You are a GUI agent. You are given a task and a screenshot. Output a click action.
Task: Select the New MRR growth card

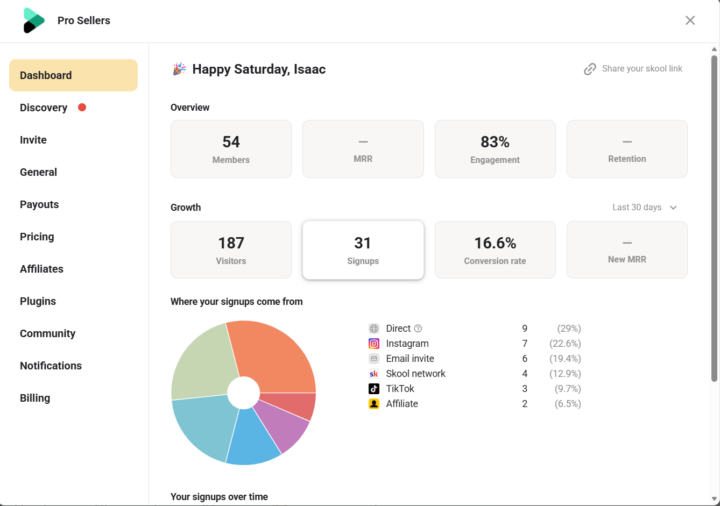coord(627,250)
